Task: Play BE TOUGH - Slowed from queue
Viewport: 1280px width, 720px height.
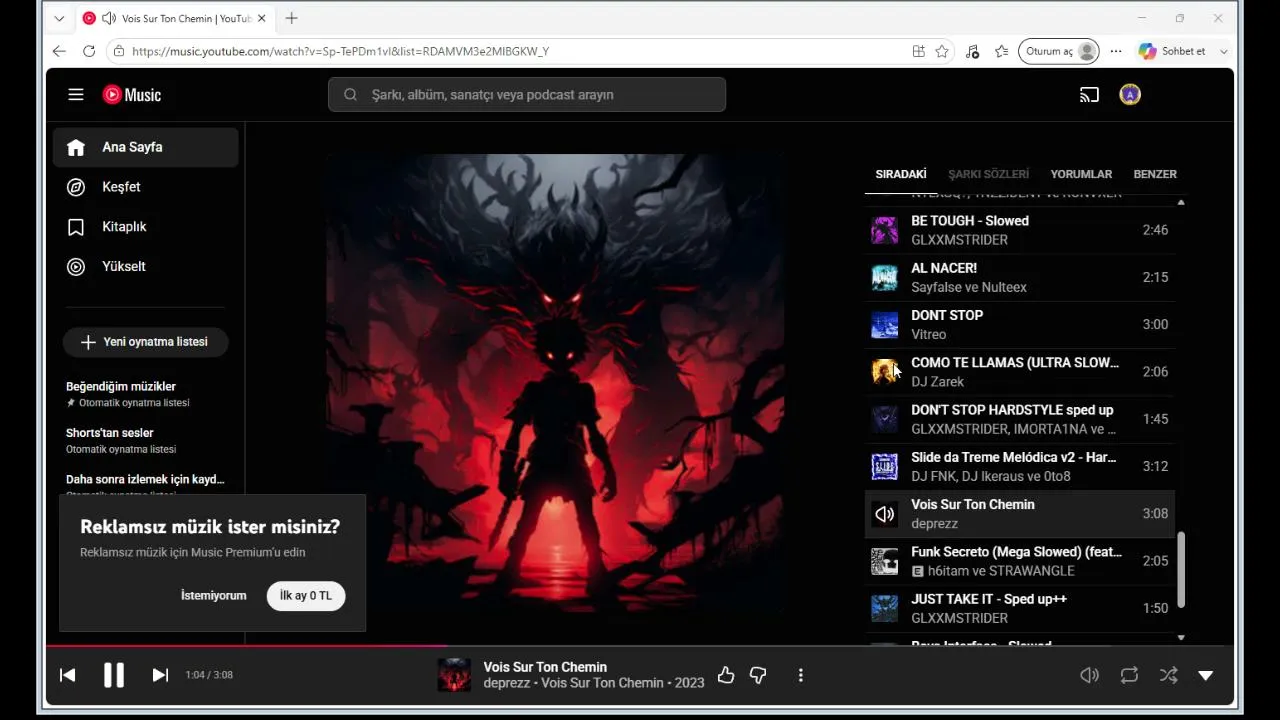Action: tap(1020, 230)
